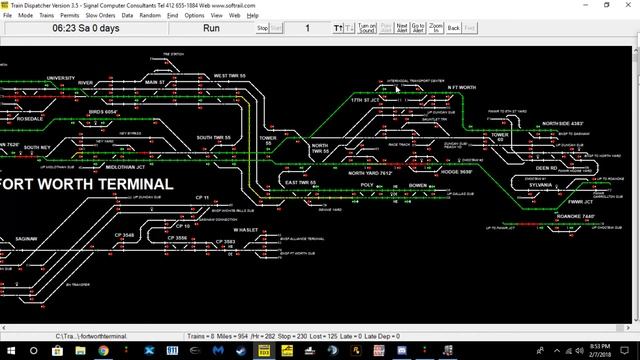Click the taskbar clock showing 8:53 PM
Screen dimensions: 640x360
click(600, 351)
